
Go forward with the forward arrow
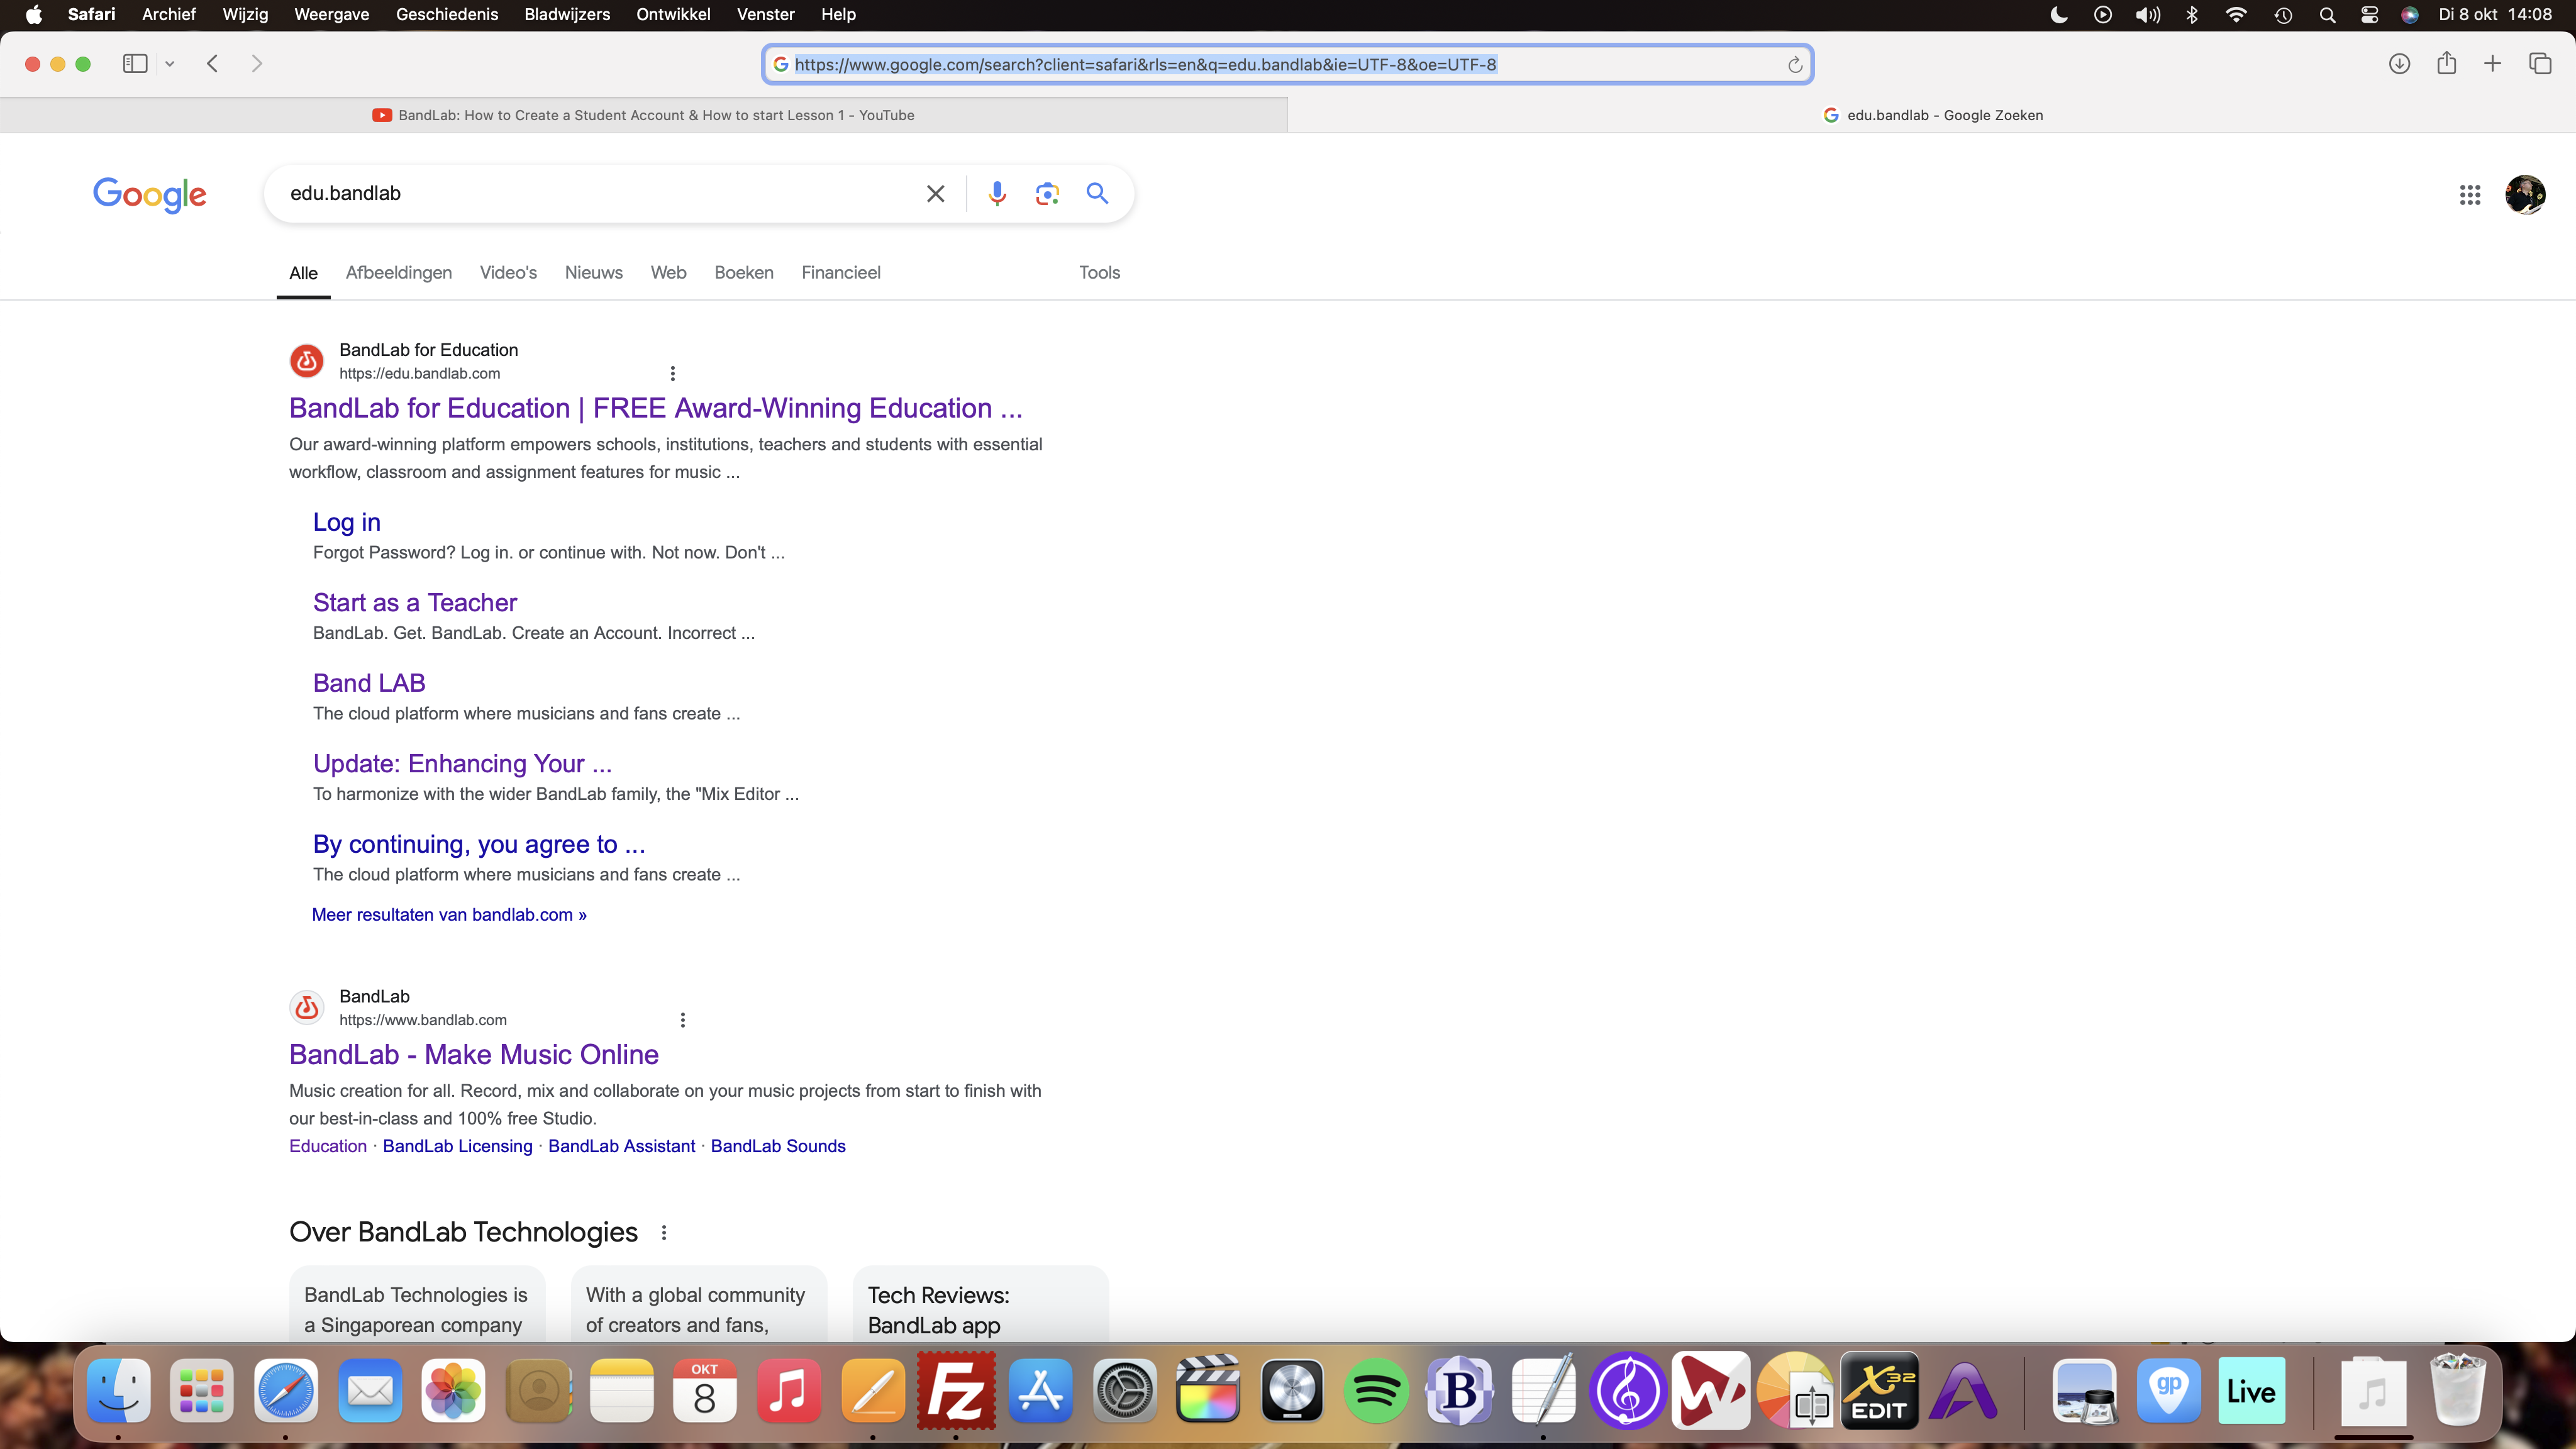click(x=257, y=64)
